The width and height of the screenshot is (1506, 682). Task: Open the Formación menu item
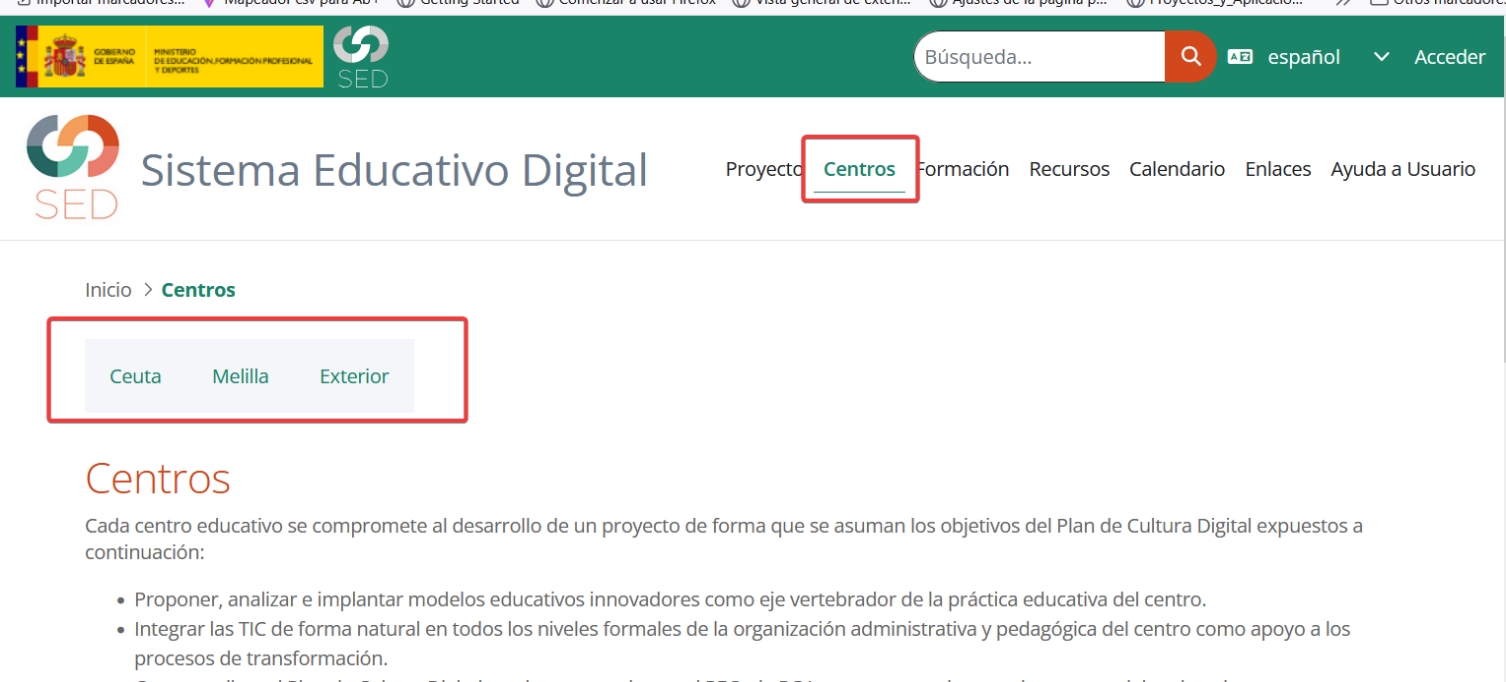point(963,169)
